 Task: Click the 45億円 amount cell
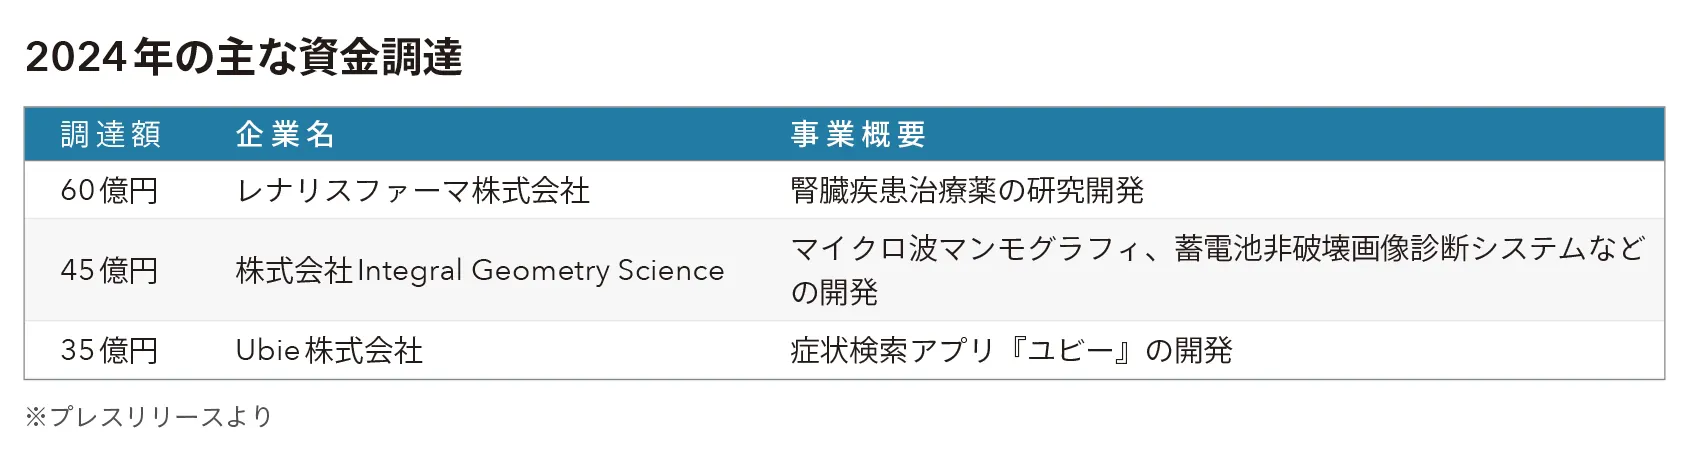pos(109,270)
